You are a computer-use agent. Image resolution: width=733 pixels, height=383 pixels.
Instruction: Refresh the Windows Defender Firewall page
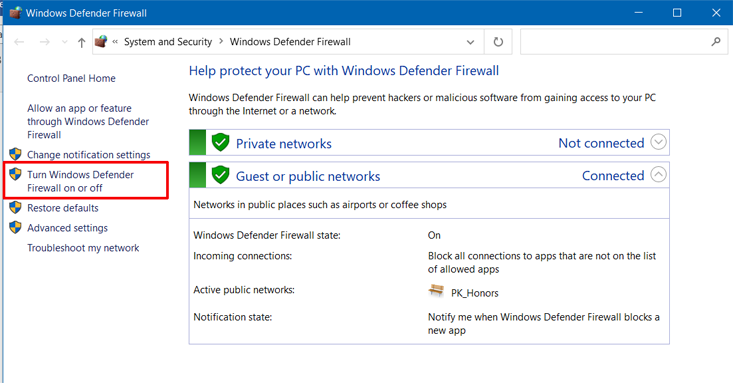coord(498,42)
